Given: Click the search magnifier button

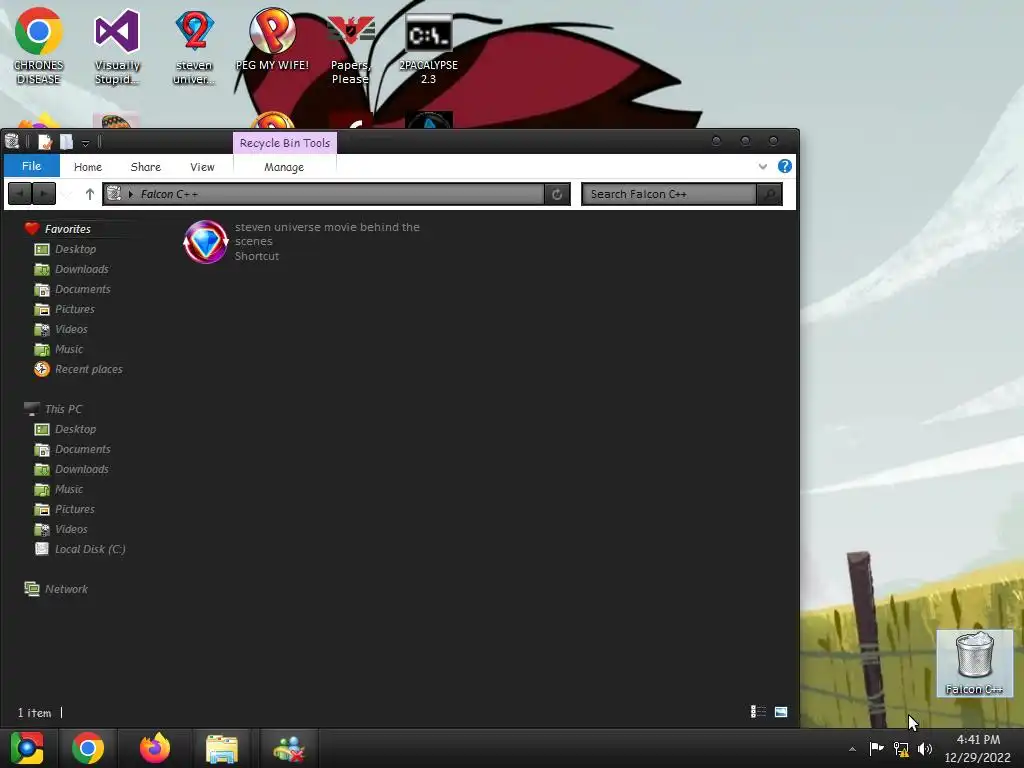Looking at the screenshot, I should point(769,194).
